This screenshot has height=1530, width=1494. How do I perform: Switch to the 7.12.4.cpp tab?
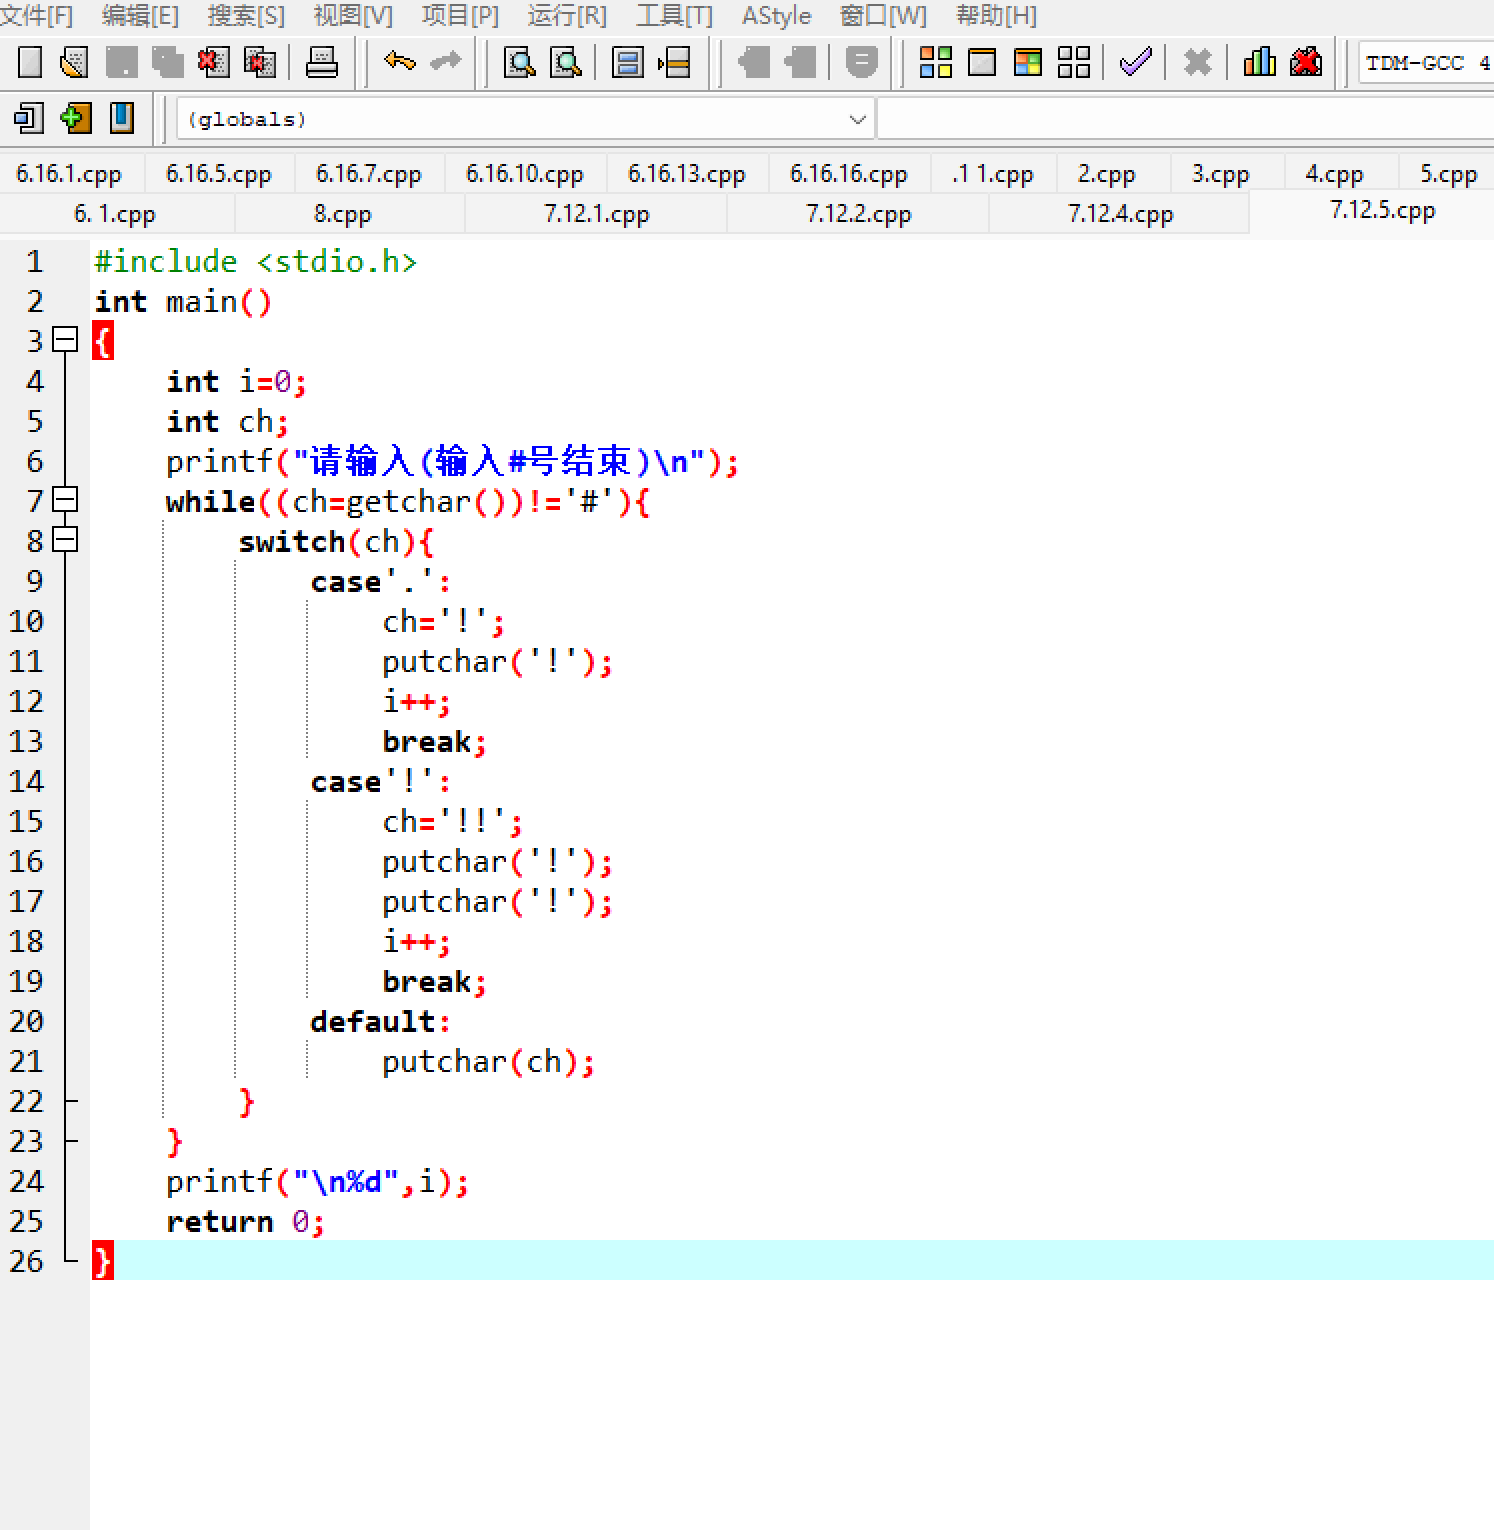pos(1121,213)
